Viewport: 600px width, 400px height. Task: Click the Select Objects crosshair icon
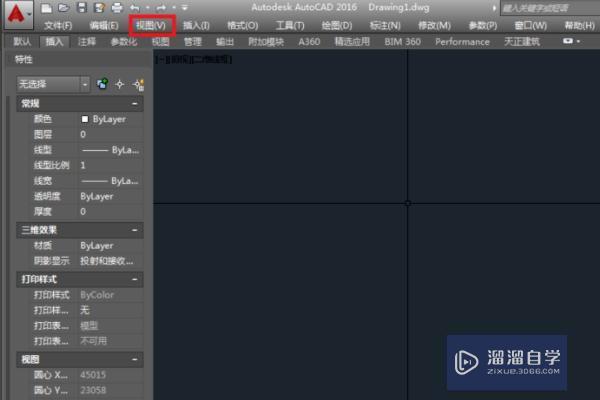(119, 84)
